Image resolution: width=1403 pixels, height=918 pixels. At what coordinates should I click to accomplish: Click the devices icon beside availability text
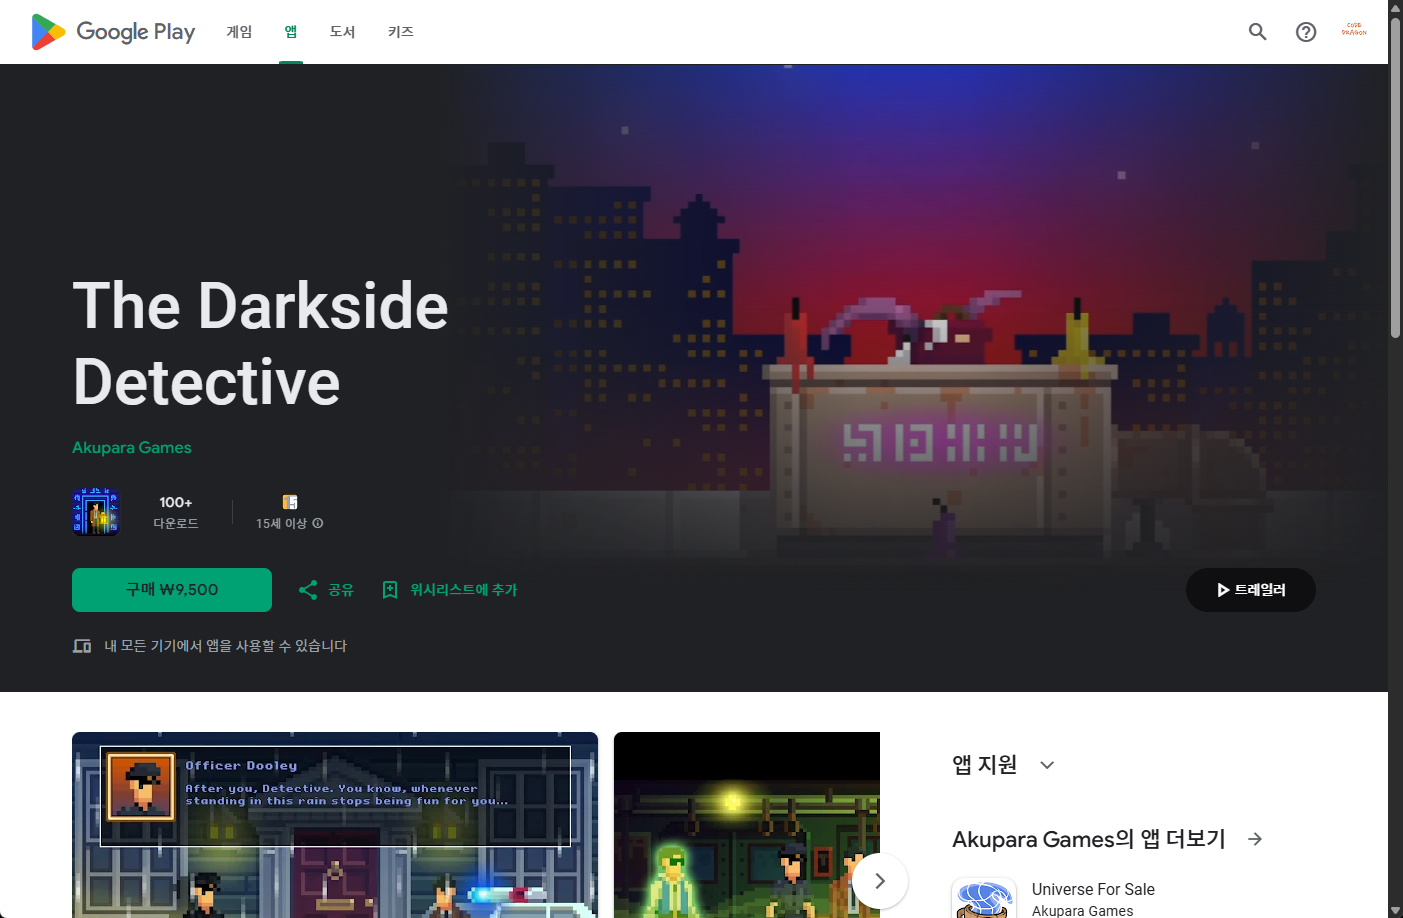point(82,646)
